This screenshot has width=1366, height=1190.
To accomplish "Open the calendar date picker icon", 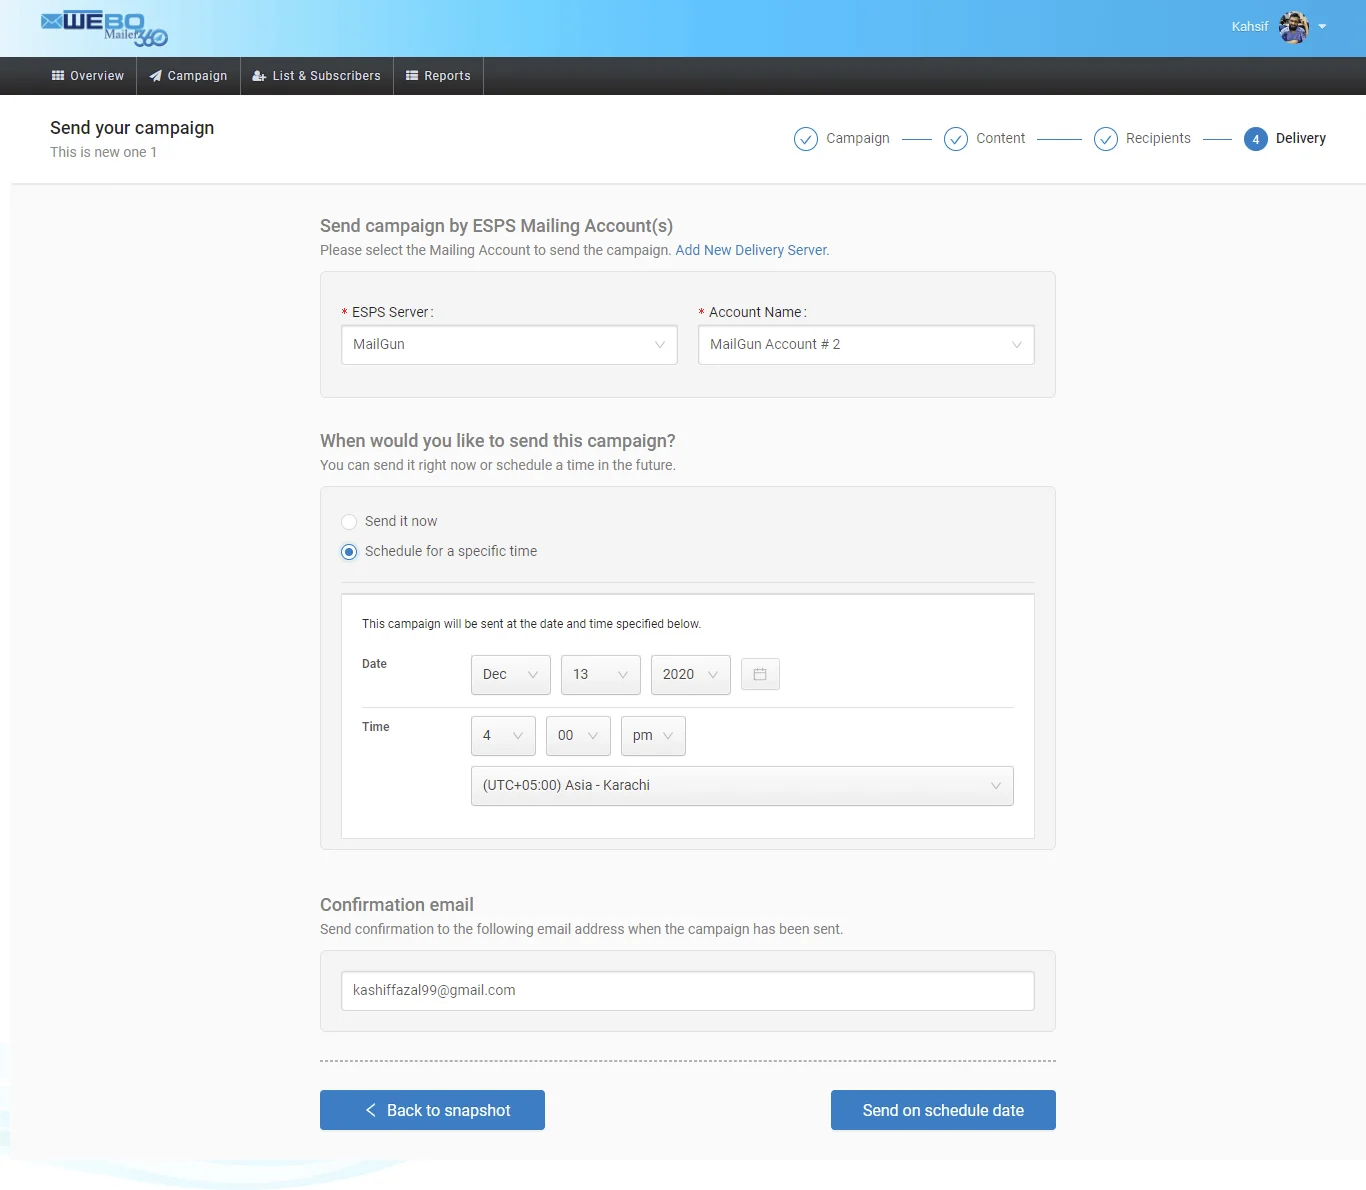I will point(760,674).
